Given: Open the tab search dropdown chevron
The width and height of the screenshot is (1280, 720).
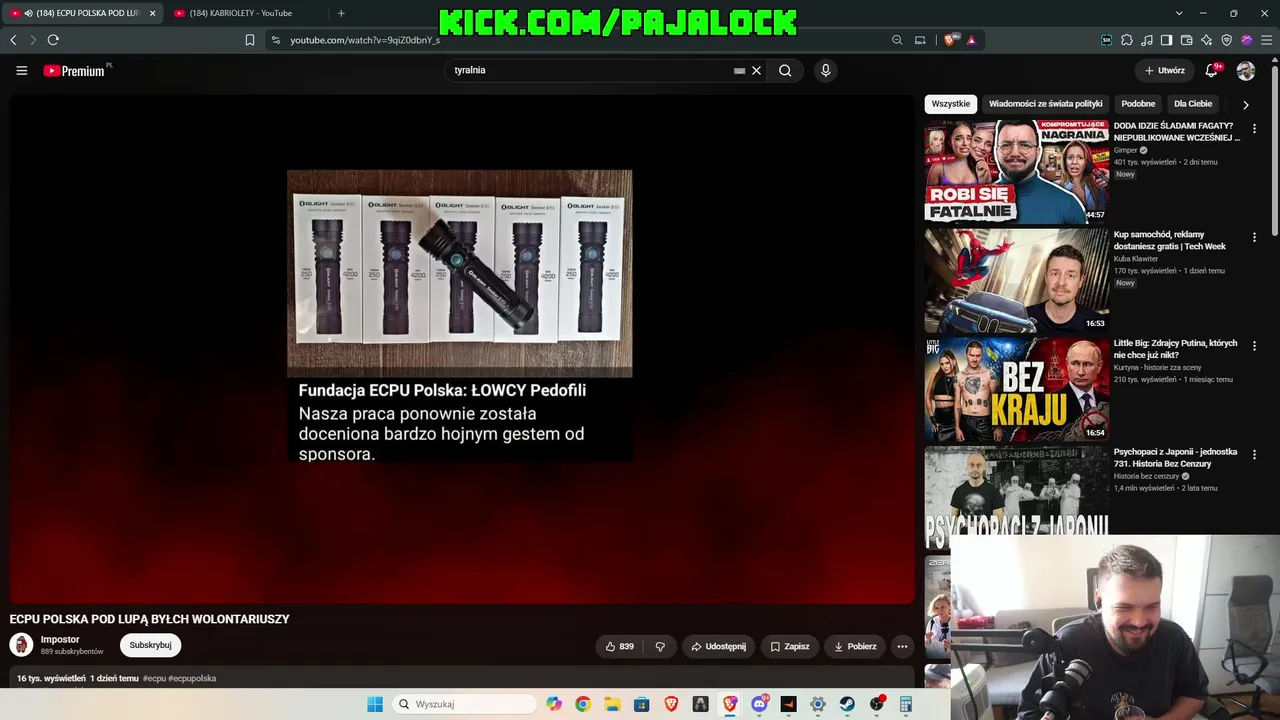Looking at the screenshot, I should pos(1179,13).
